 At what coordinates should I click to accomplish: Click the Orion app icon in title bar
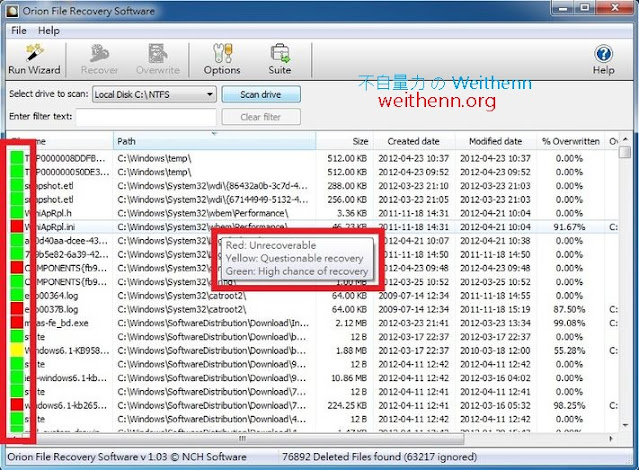[12, 11]
